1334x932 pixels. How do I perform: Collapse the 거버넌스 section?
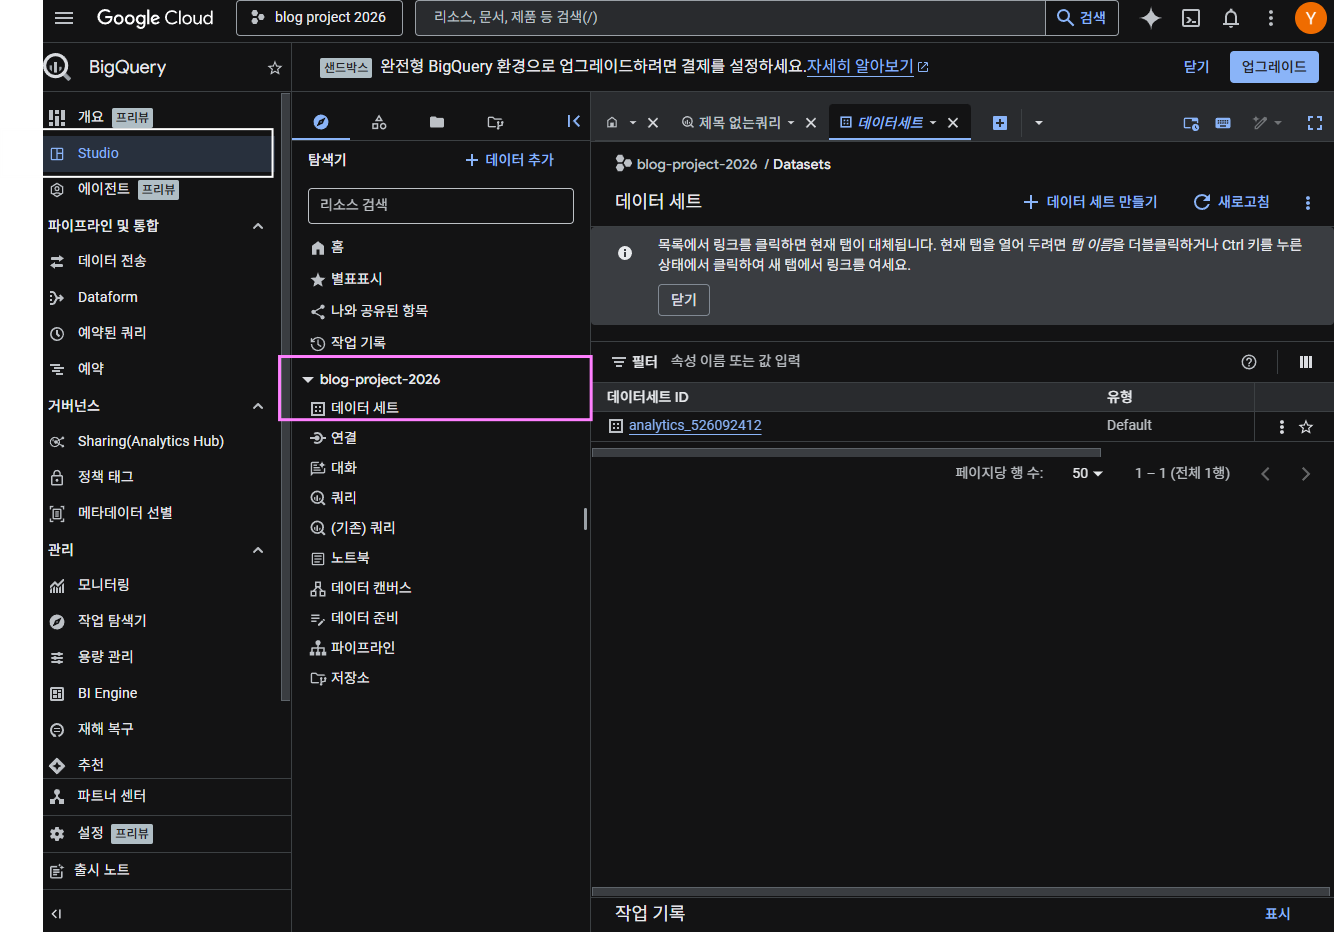point(258,406)
